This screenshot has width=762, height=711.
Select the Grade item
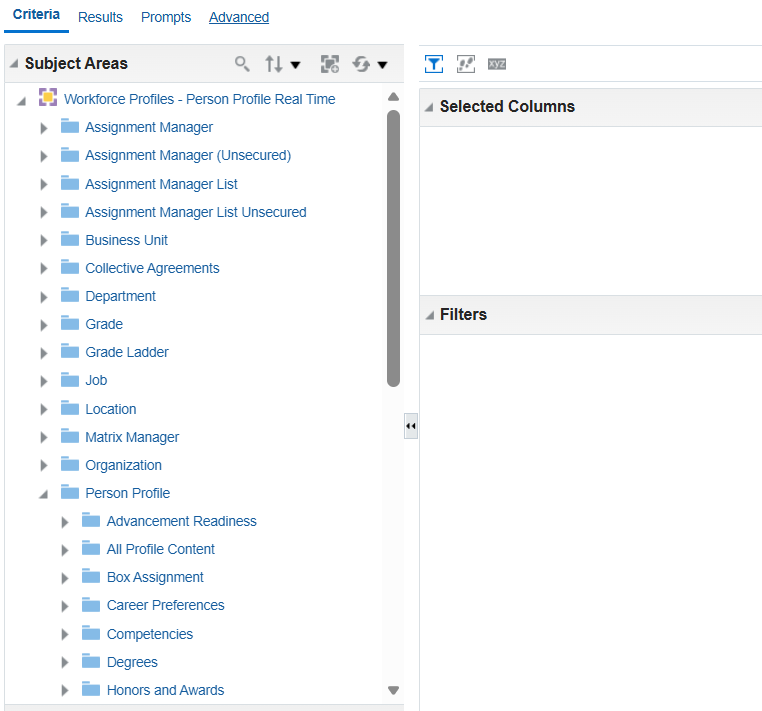[104, 324]
